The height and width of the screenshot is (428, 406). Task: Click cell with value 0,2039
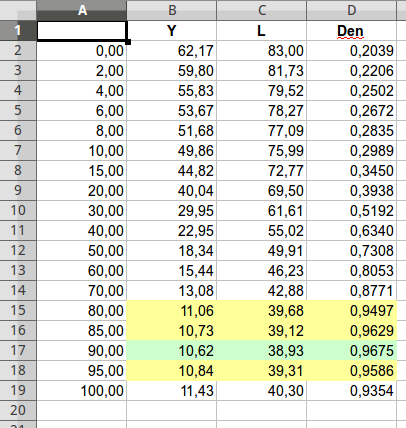point(352,51)
